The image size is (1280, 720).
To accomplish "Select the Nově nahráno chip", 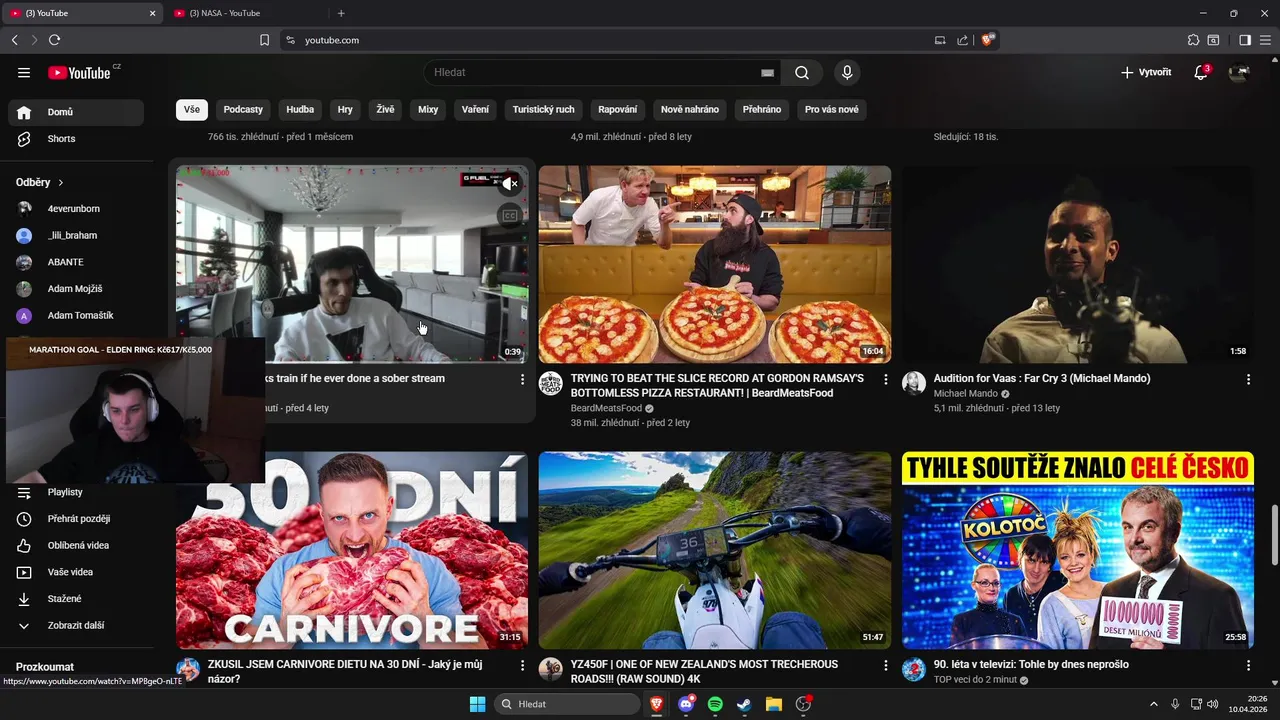I will pos(690,110).
